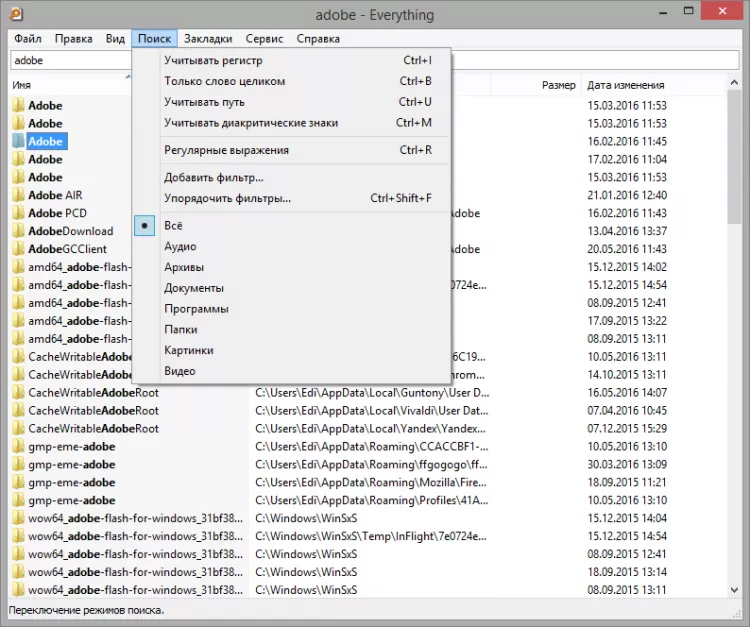This screenshot has width=750, height=627.
Task: Select the Аудио filter
Action: pyautogui.click(x=292, y=246)
